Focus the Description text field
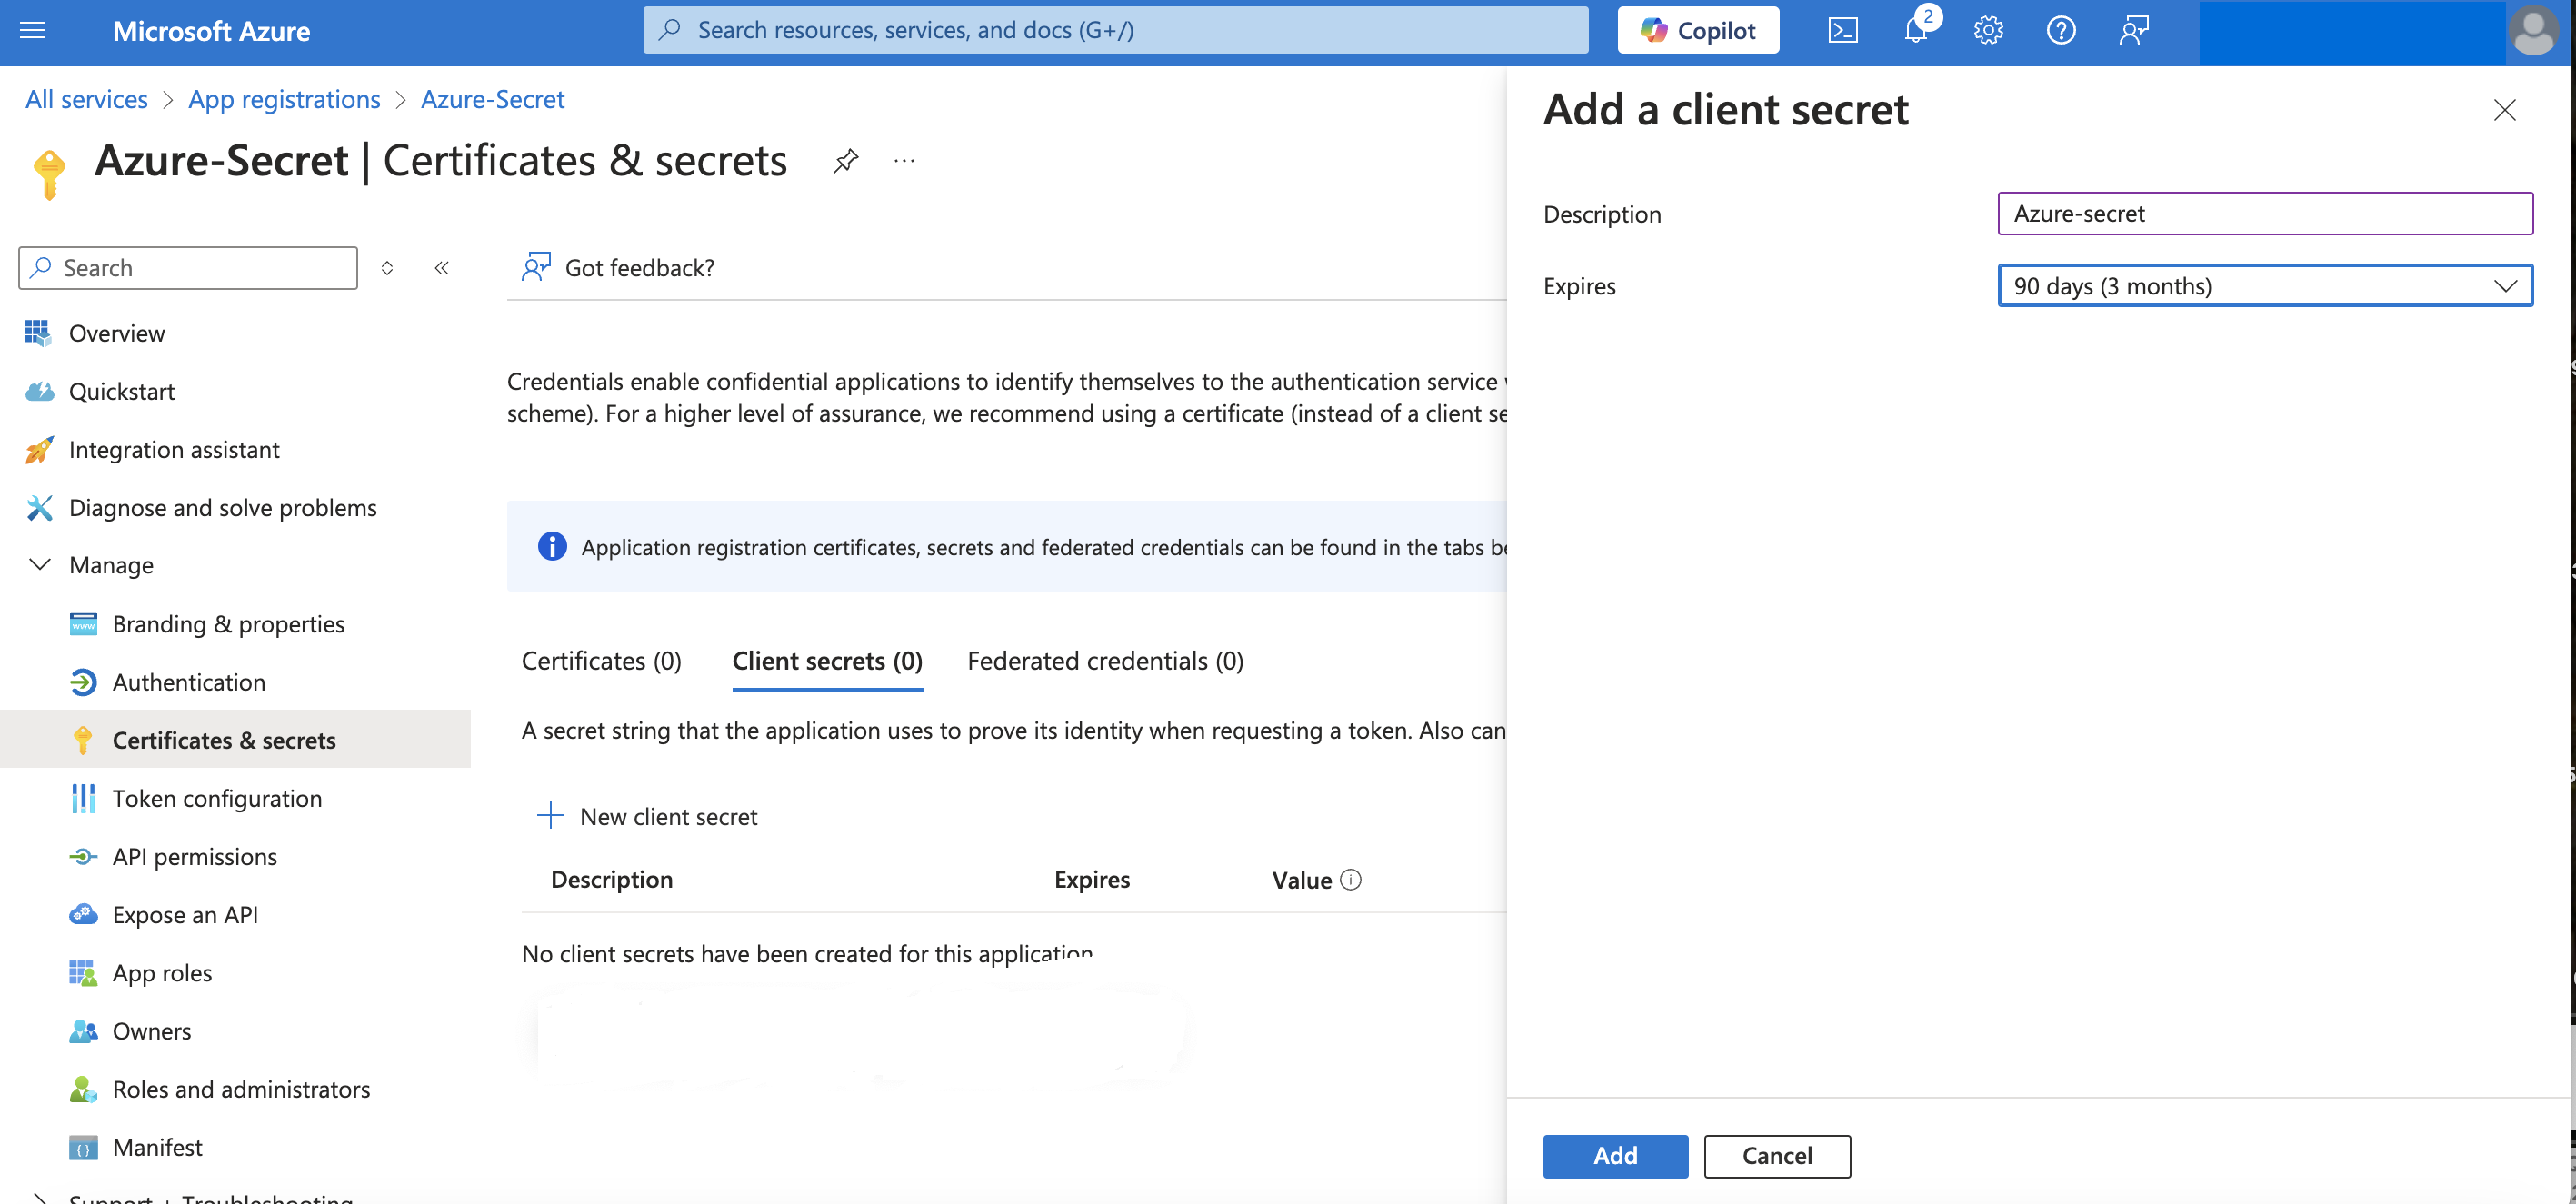The height and width of the screenshot is (1204, 2576). pyautogui.click(x=2264, y=213)
